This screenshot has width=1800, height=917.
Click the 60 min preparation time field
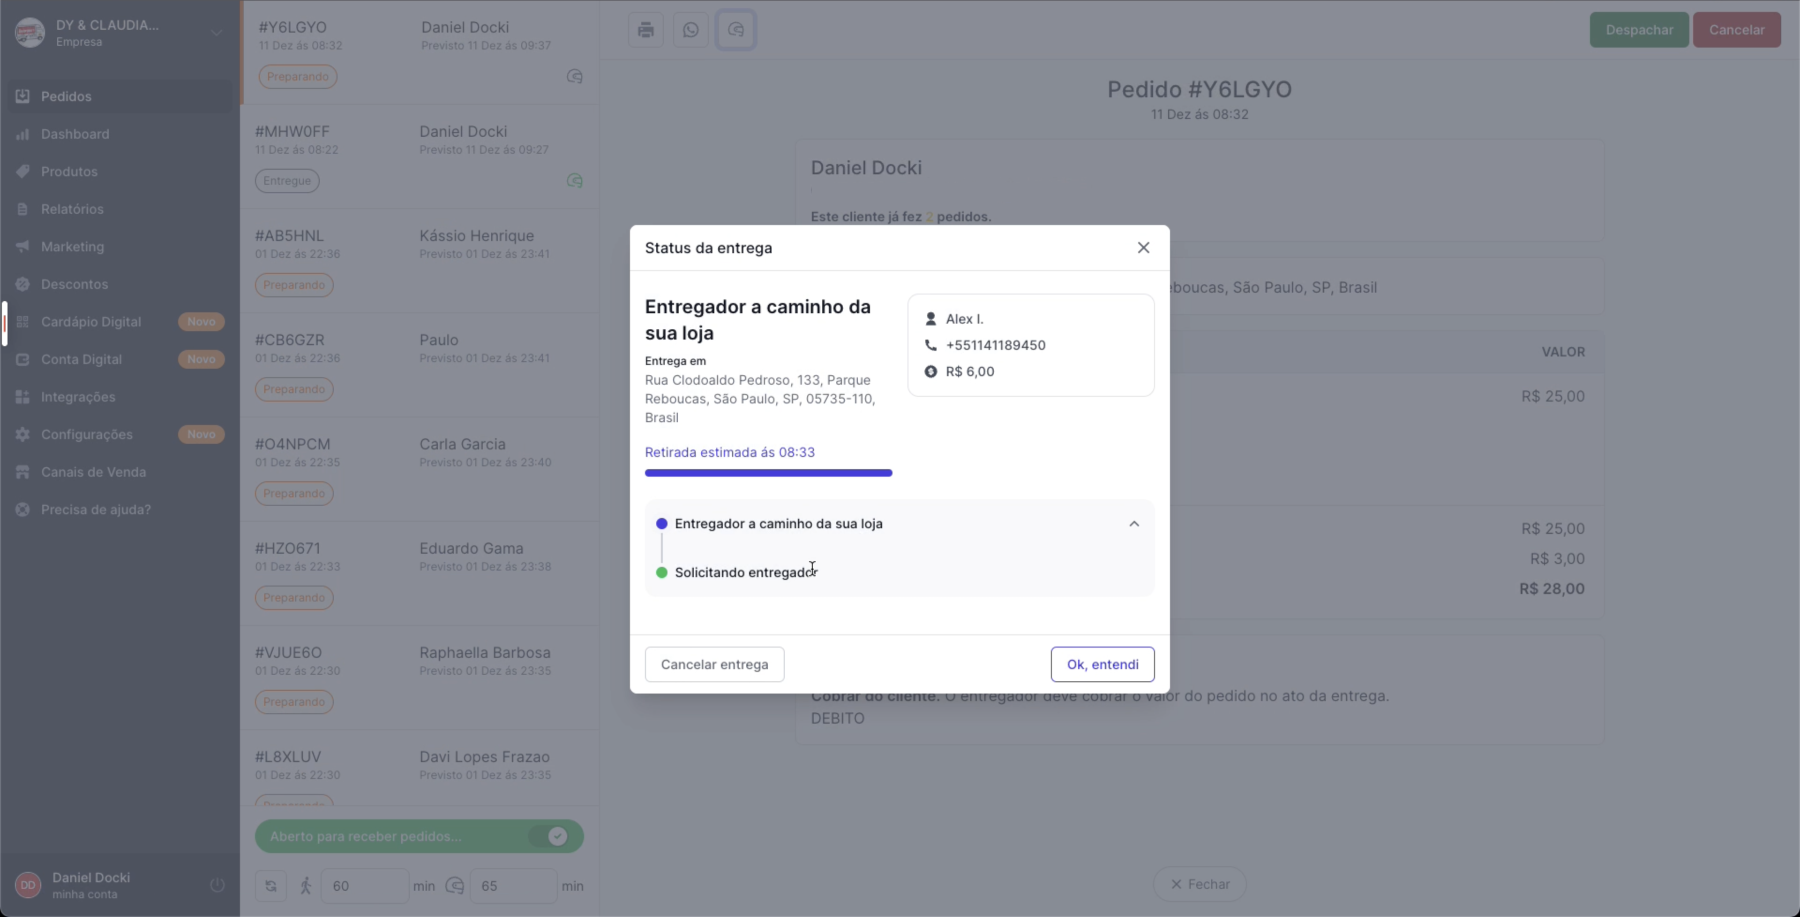click(364, 886)
